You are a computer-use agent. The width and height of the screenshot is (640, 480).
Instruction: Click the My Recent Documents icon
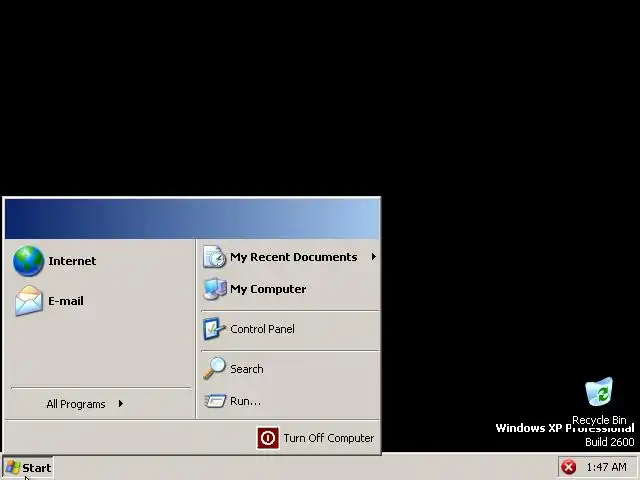click(214, 257)
